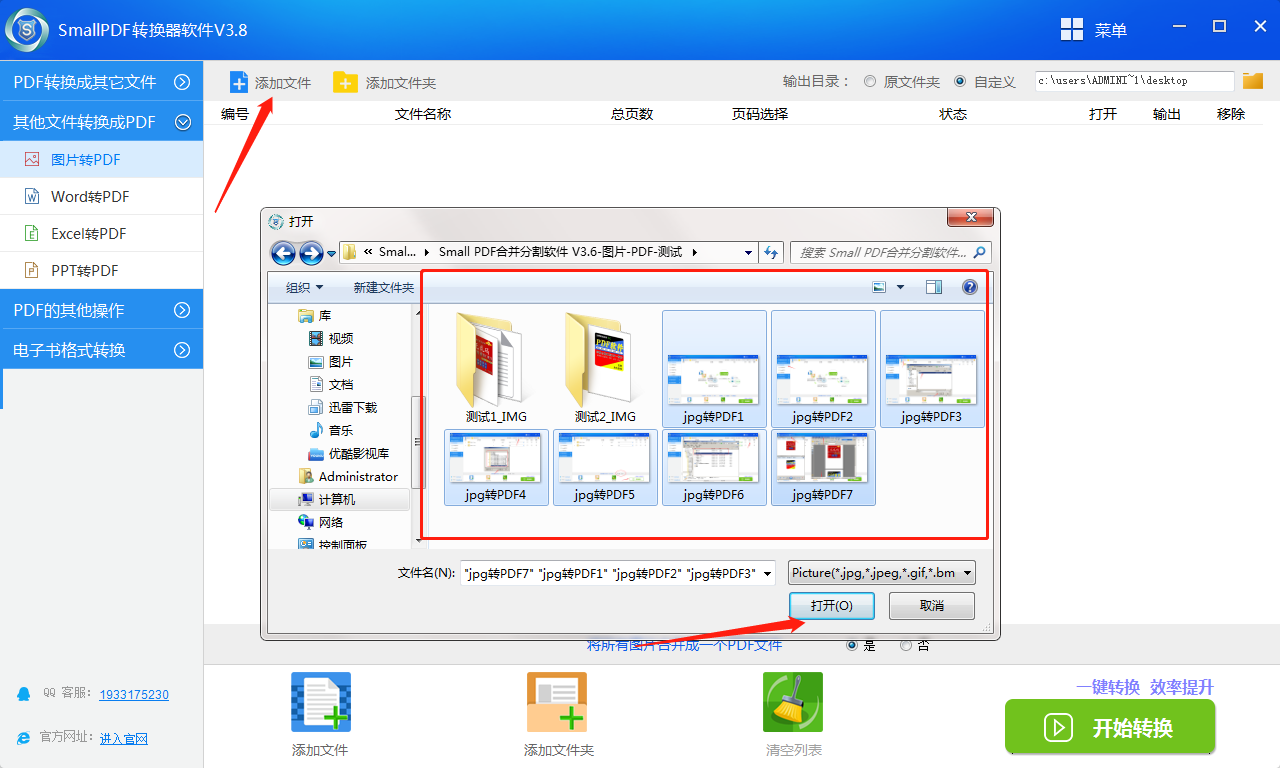The width and height of the screenshot is (1280, 768).
Task: Click the back navigation arrow in dialog
Action: 283,253
